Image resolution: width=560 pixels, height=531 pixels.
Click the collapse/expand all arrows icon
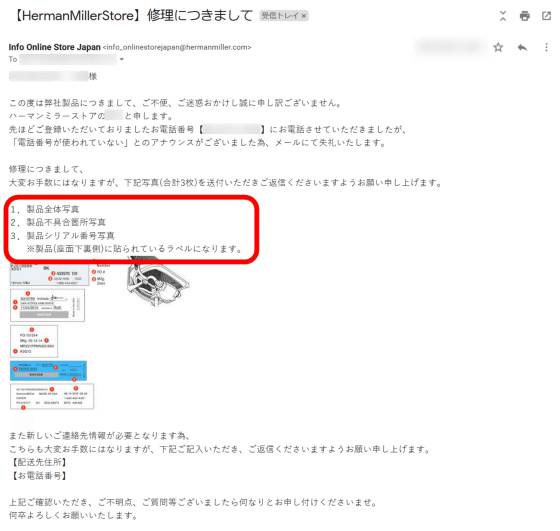tap(503, 16)
